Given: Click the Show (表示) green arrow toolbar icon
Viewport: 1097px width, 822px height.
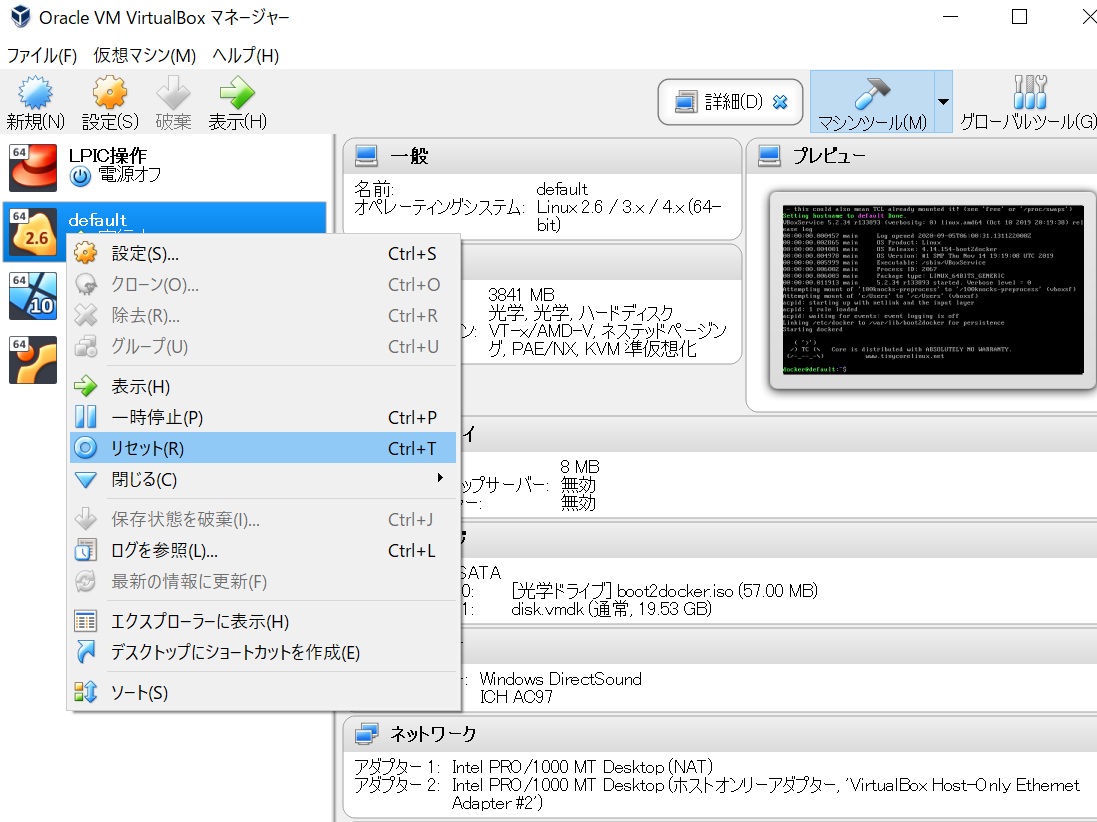Looking at the screenshot, I should (237, 103).
